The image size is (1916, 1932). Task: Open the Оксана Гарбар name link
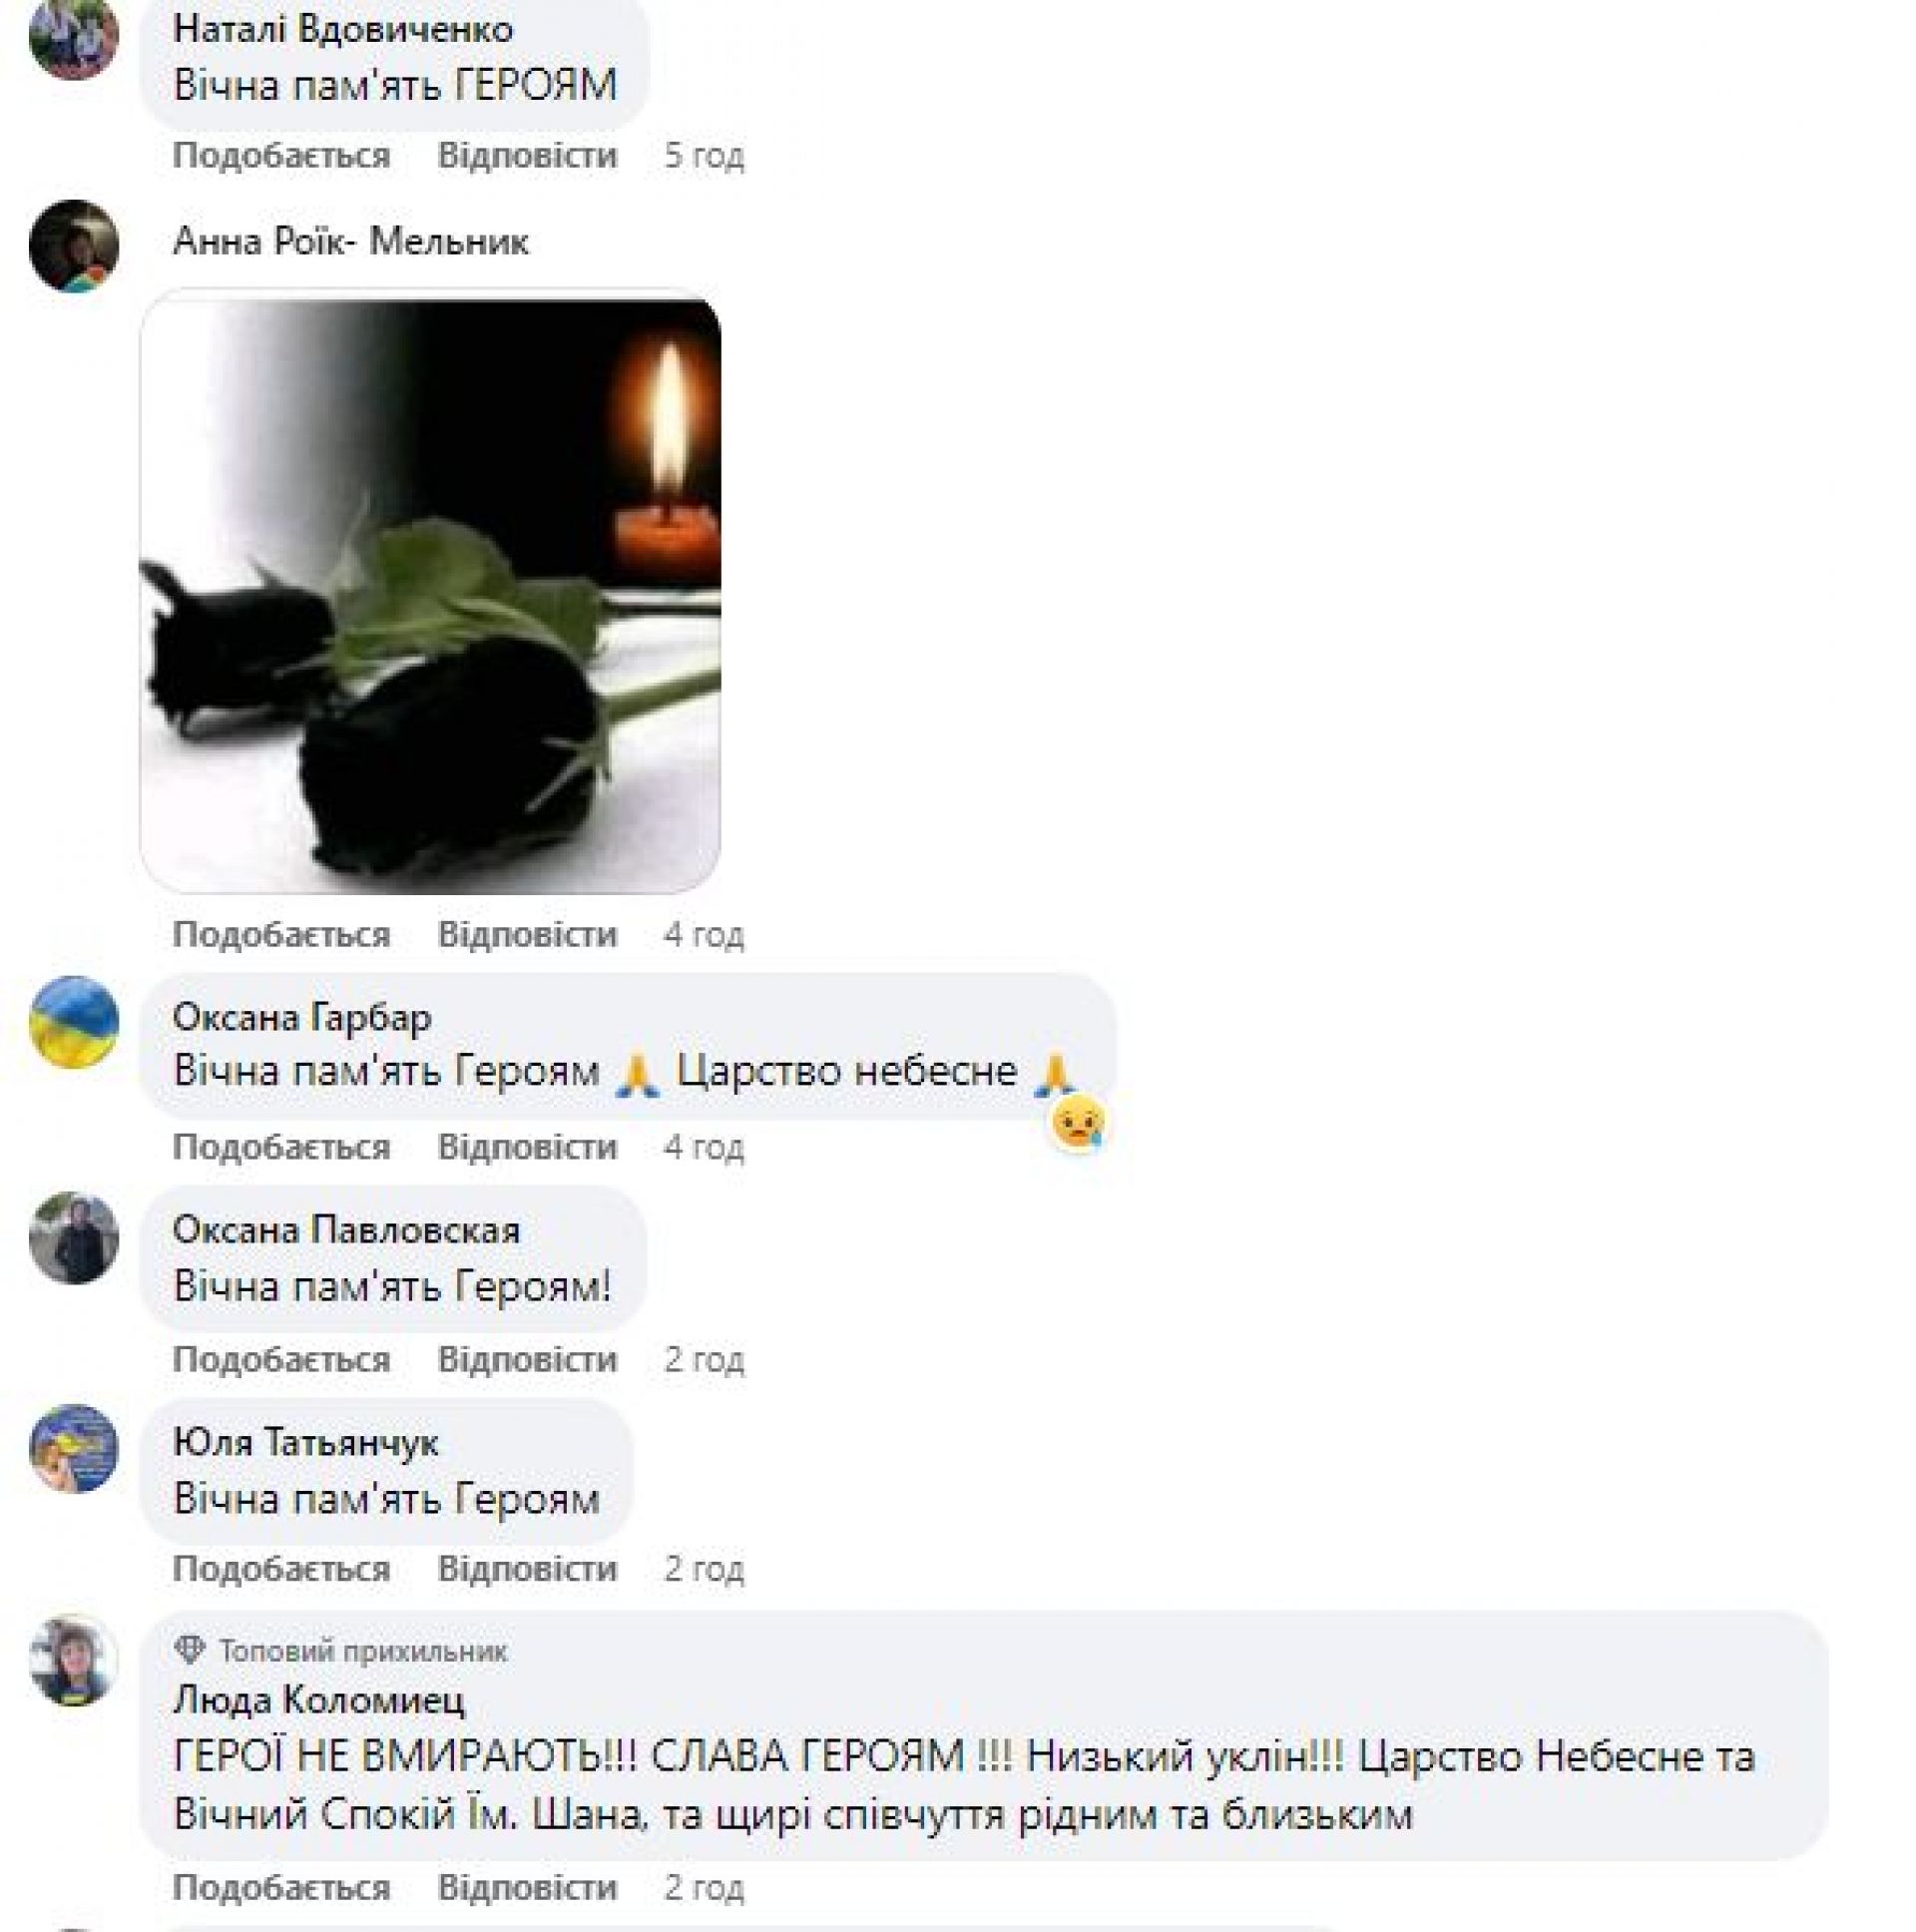click(302, 1017)
